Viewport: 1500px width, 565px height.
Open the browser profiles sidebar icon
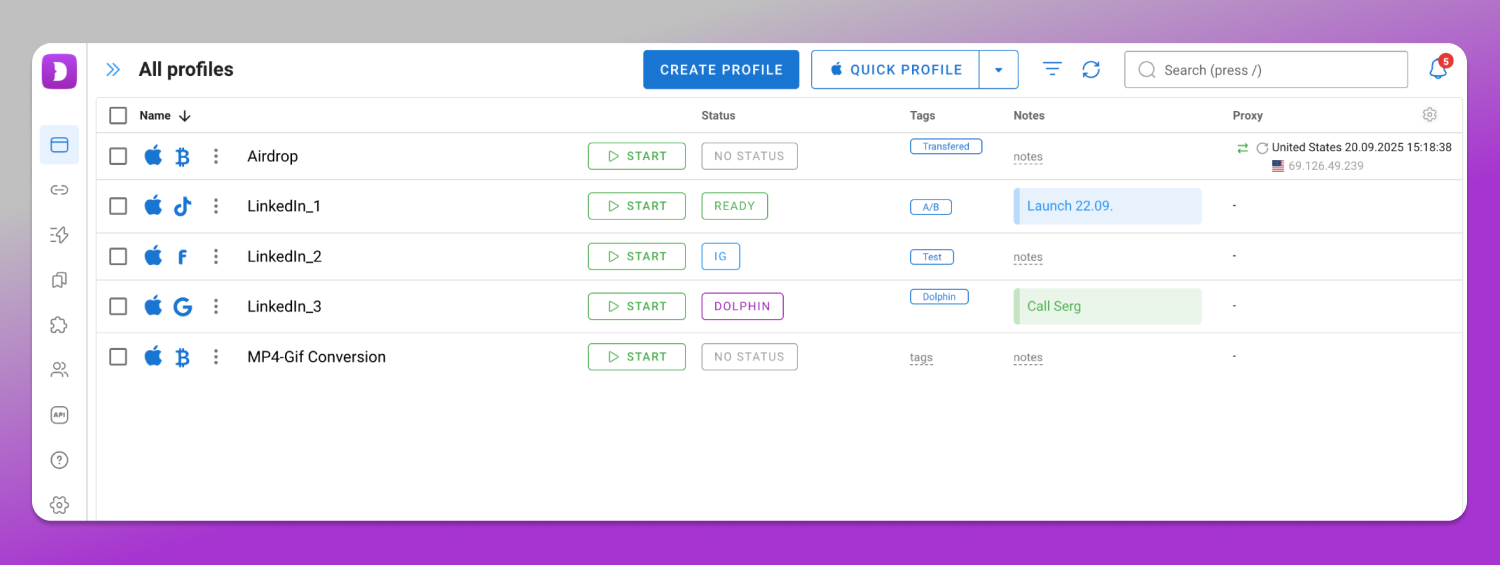59,145
